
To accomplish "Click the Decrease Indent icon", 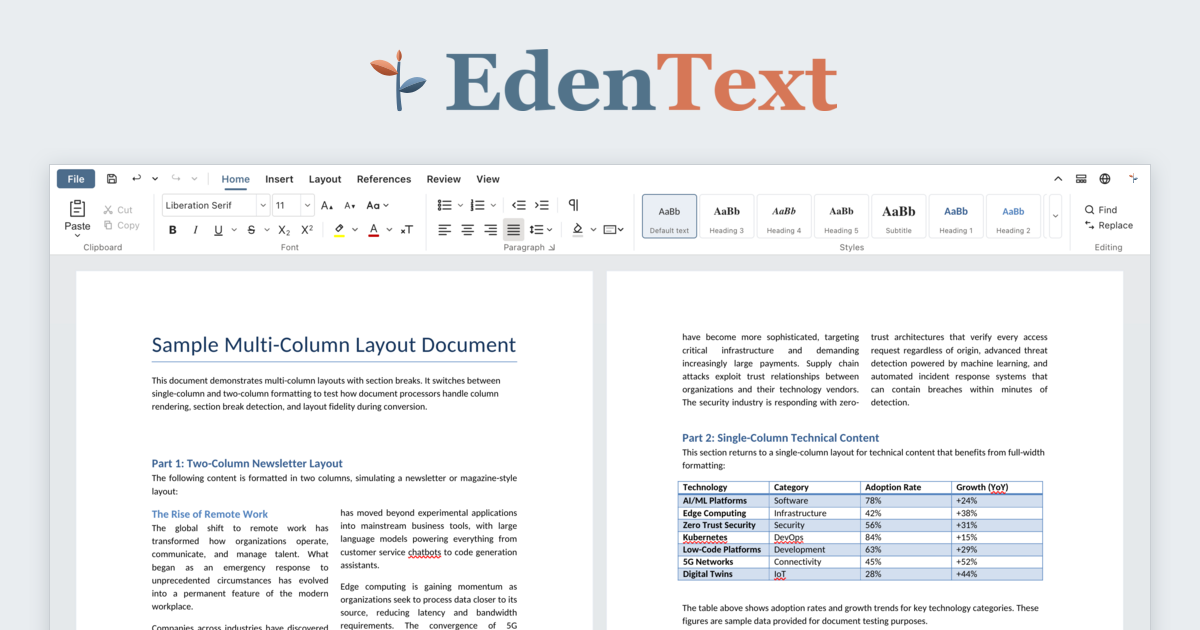I will point(519,205).
